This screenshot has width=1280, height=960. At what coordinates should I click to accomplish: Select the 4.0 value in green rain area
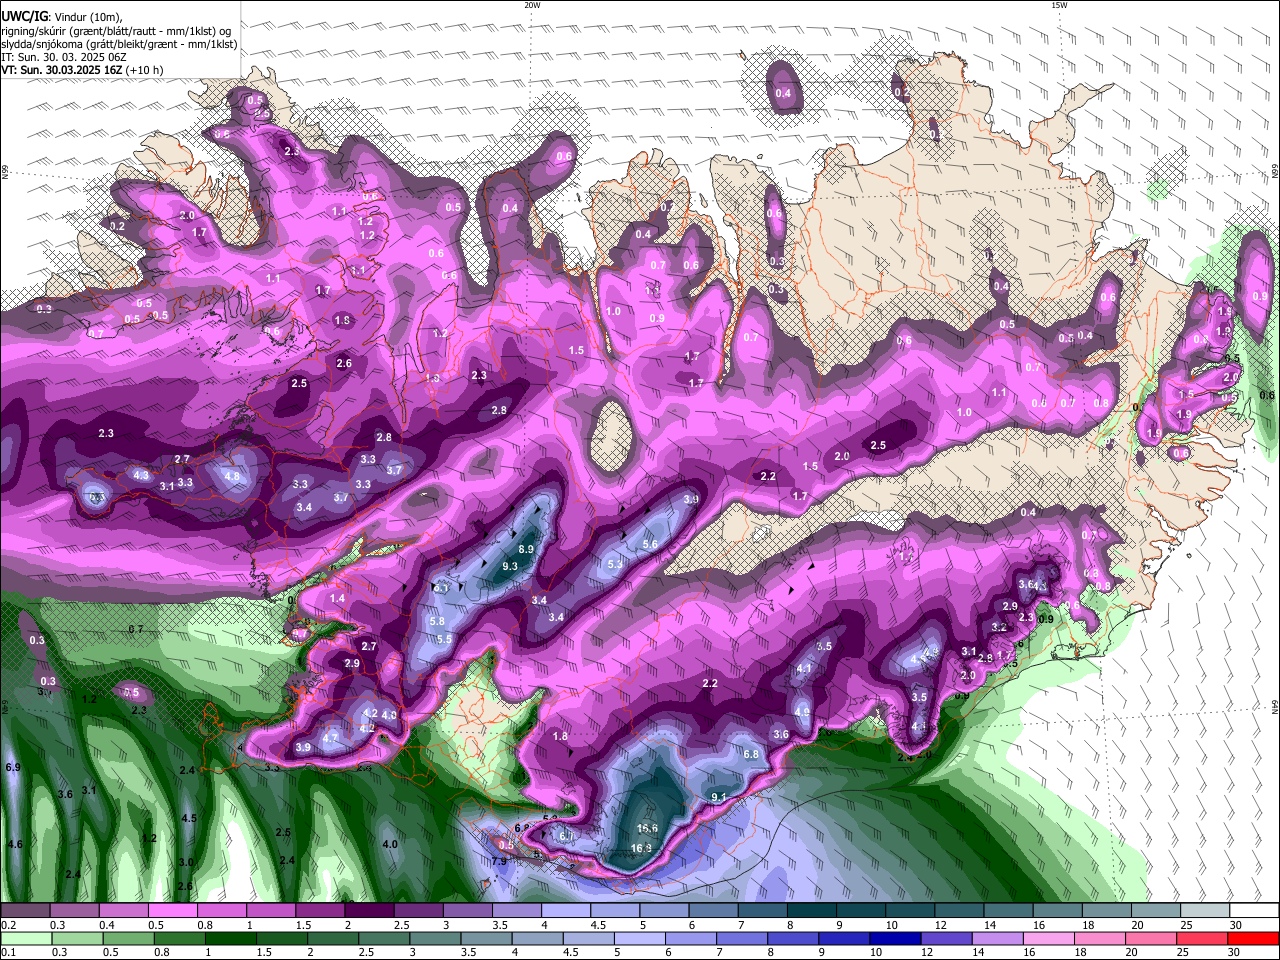[390, 844]
